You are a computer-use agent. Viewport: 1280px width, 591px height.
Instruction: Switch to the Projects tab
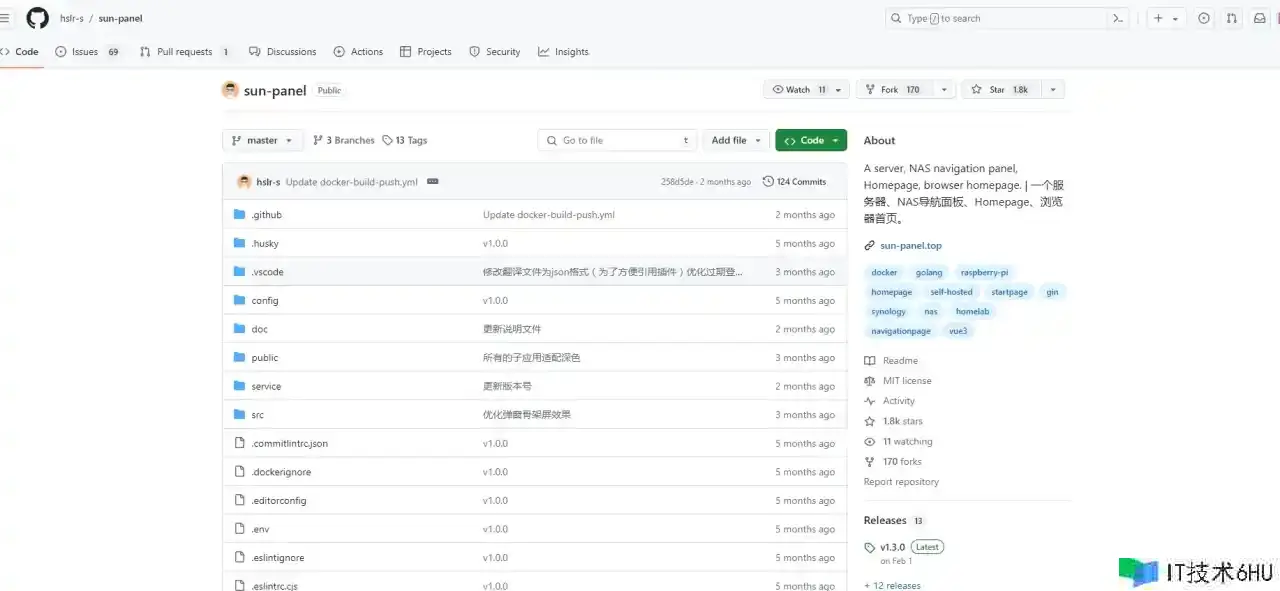tap(426, 52)
